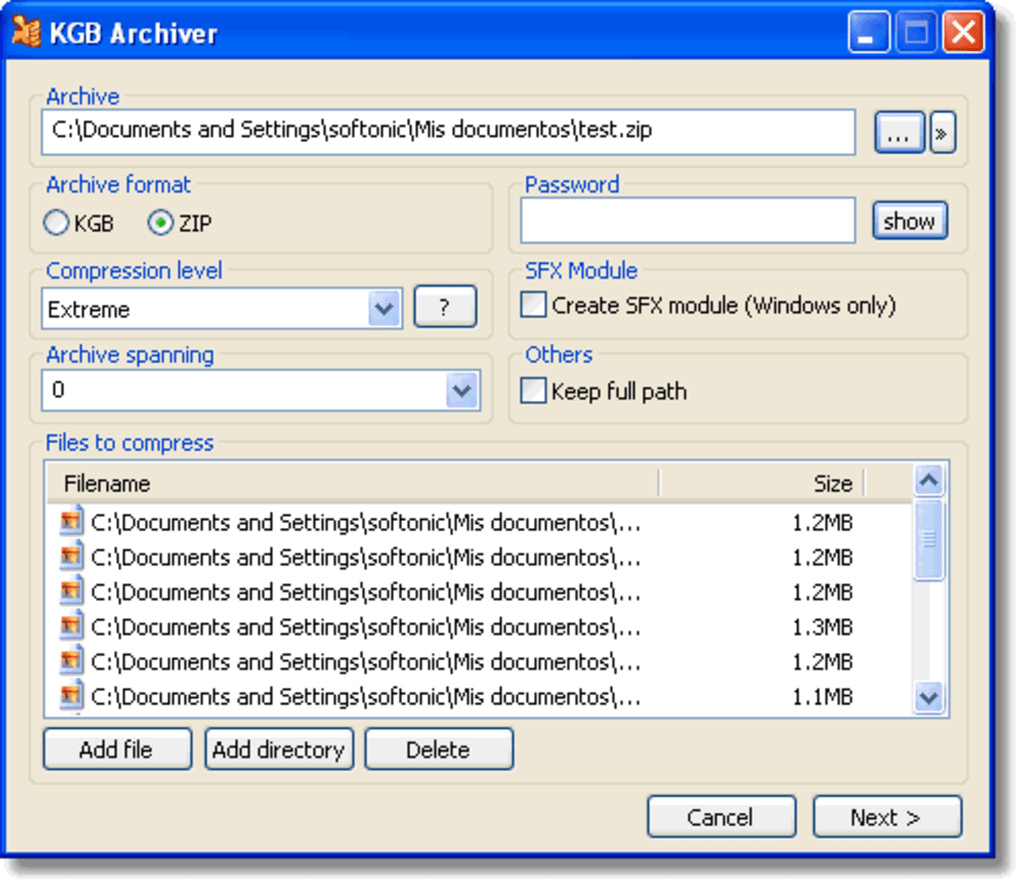Image resolution: width=1020 pixels, height=883 pixels.
Task: Click the scrollbar up arrow in the file list
Action: click(x=928, y=480)
